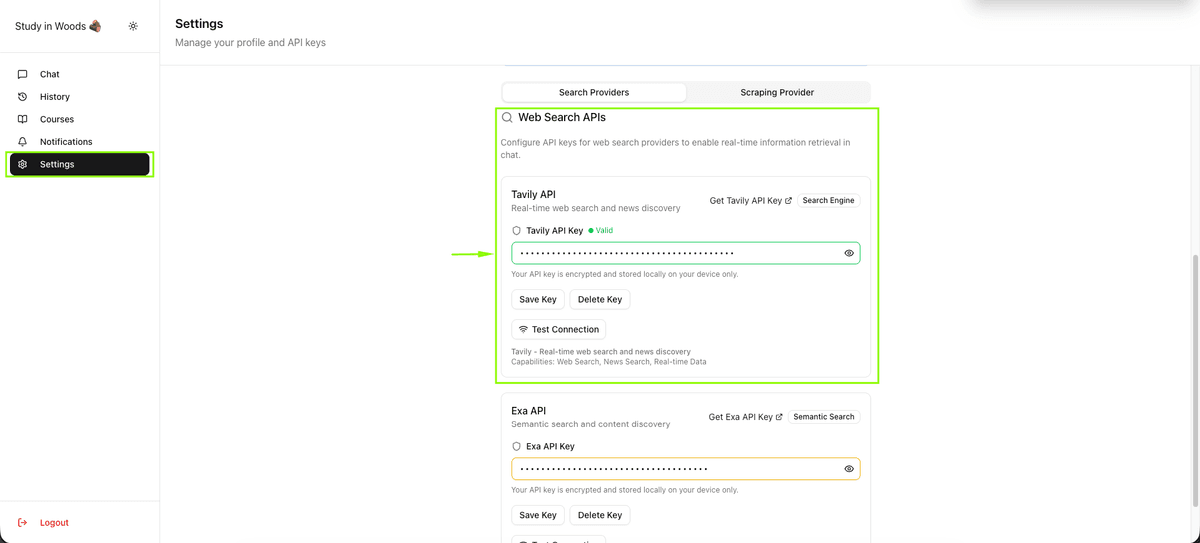
Task: Open the Get Exa API Key link
Action: (x=746, y=417)
